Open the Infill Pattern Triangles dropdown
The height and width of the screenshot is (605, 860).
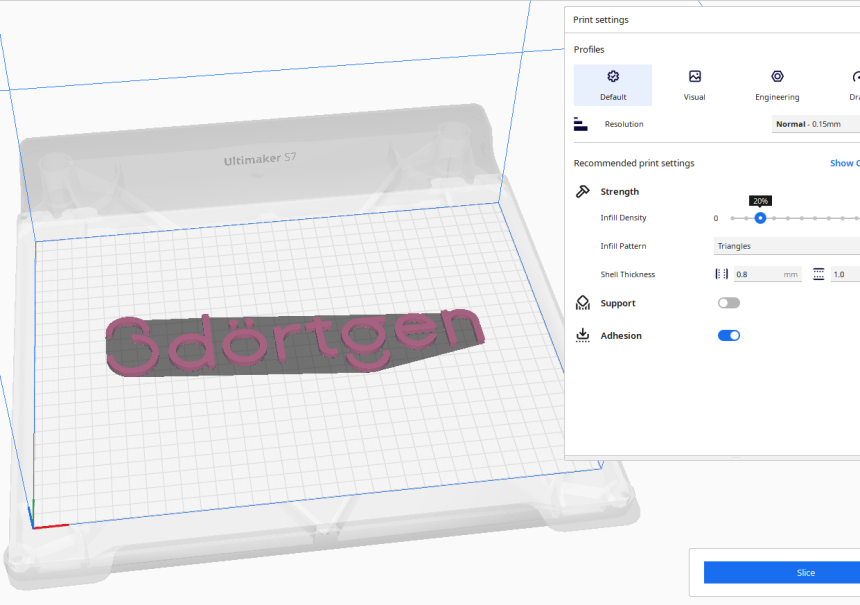point(786,246)
